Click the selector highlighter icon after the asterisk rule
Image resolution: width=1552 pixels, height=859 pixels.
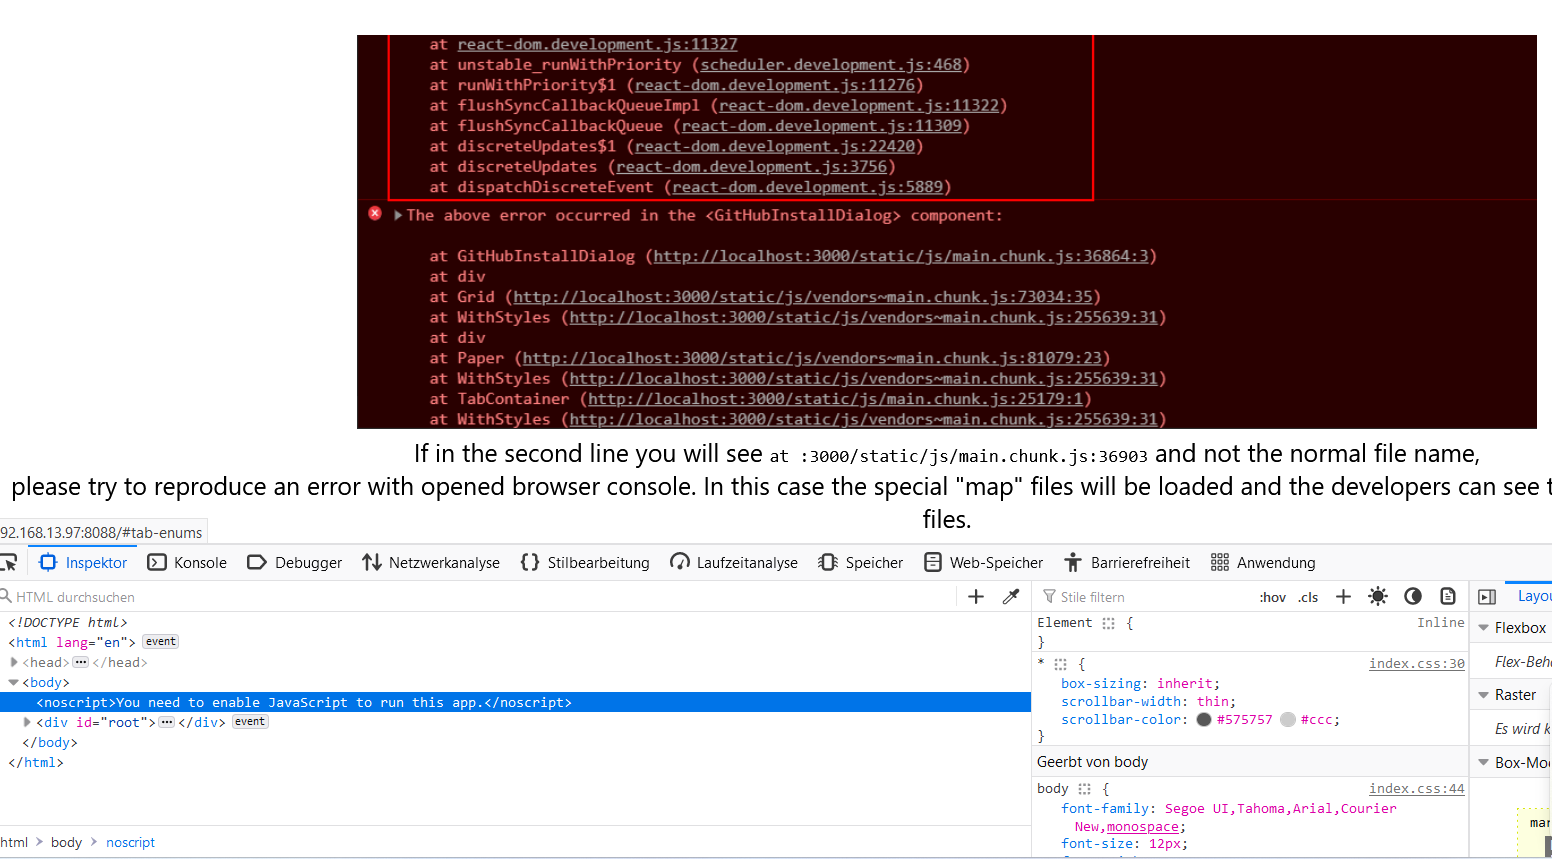click(1060, 664)
